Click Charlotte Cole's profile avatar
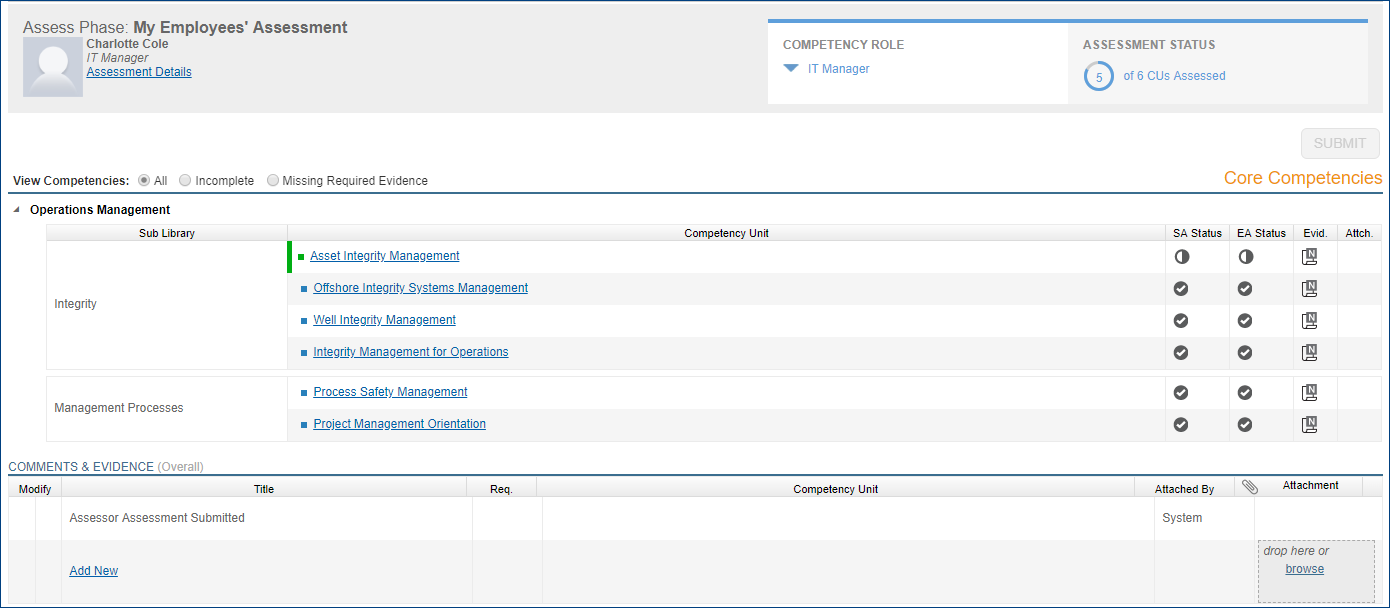The height and width of the screenshot is (608, 1390). pos(53,67)
